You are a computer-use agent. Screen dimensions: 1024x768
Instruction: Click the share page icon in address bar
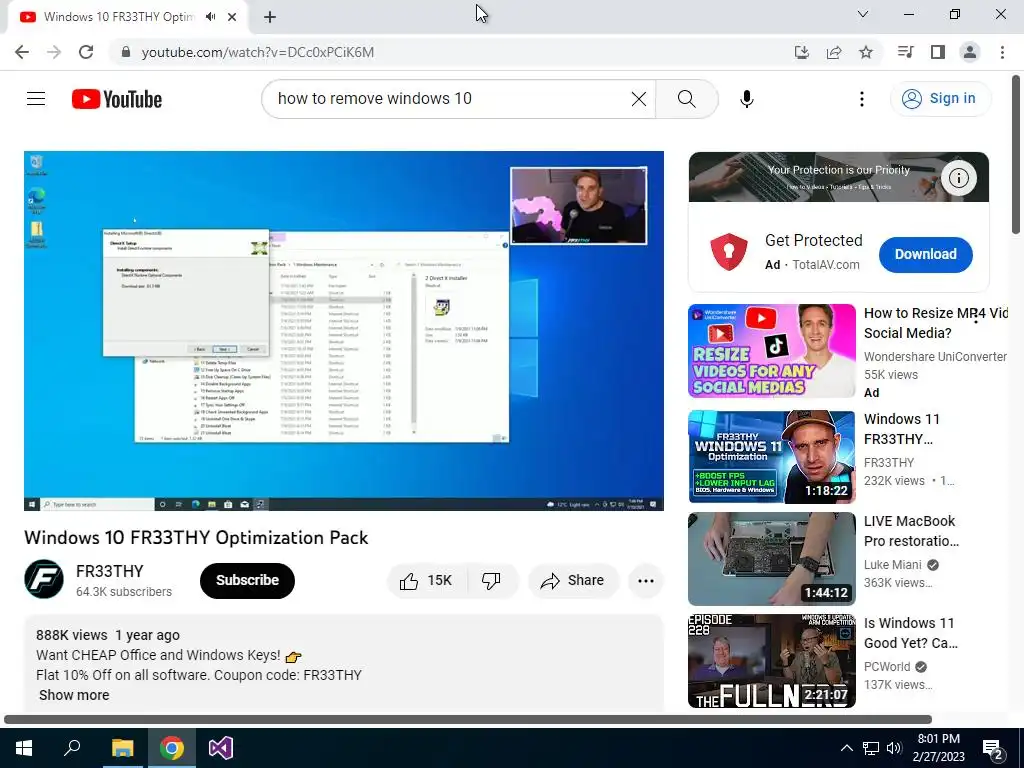834,52
